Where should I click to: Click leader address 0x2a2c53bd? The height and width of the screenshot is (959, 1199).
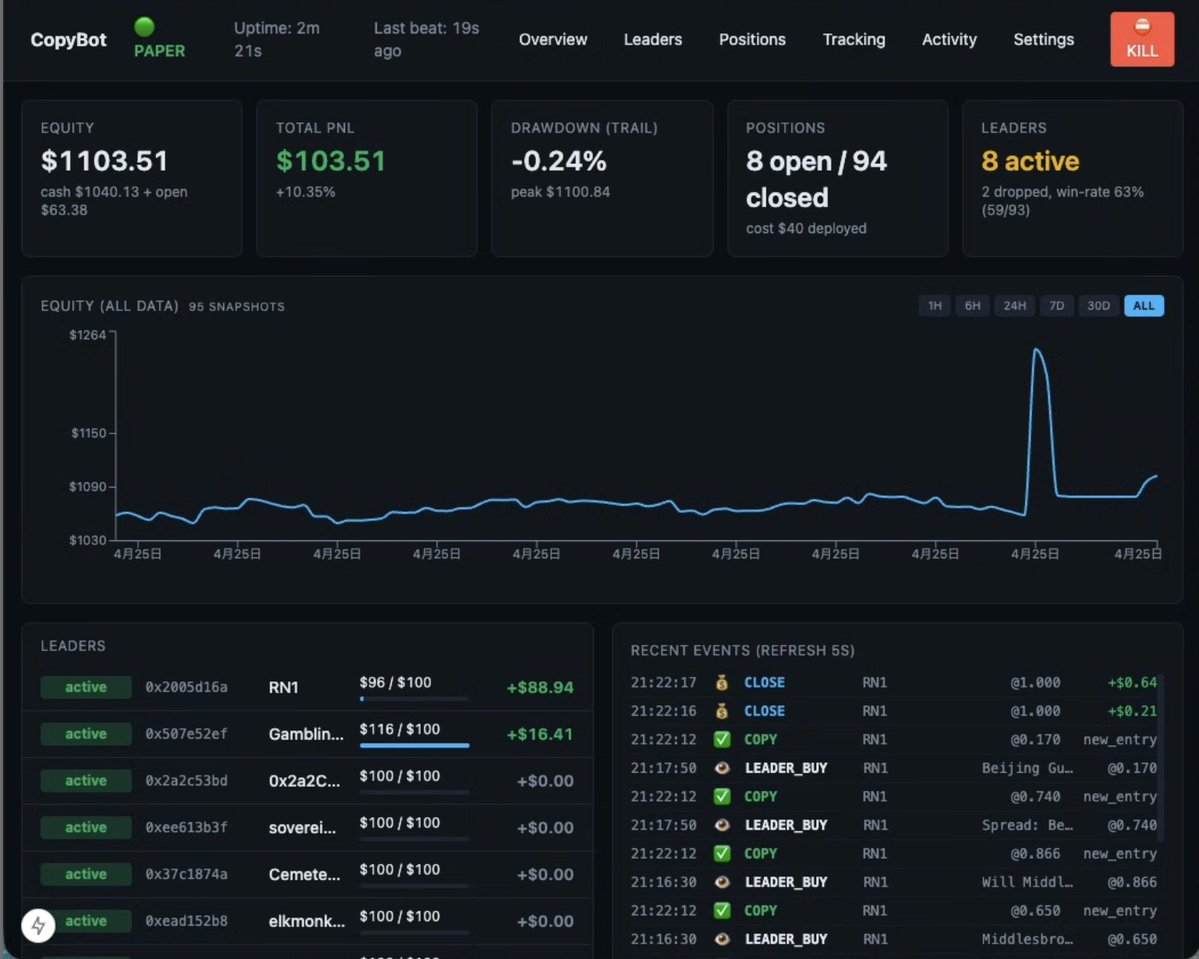click(x=187, y=780)
